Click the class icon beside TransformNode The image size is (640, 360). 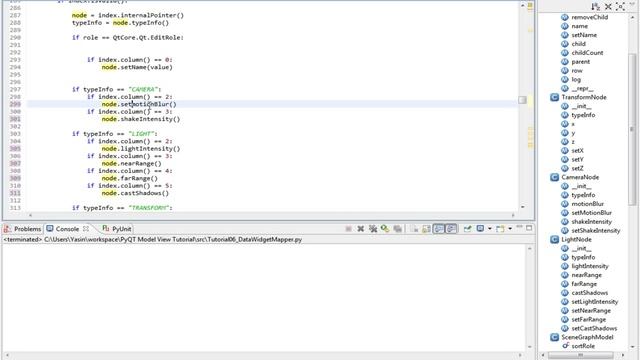[x=554, y=97]
